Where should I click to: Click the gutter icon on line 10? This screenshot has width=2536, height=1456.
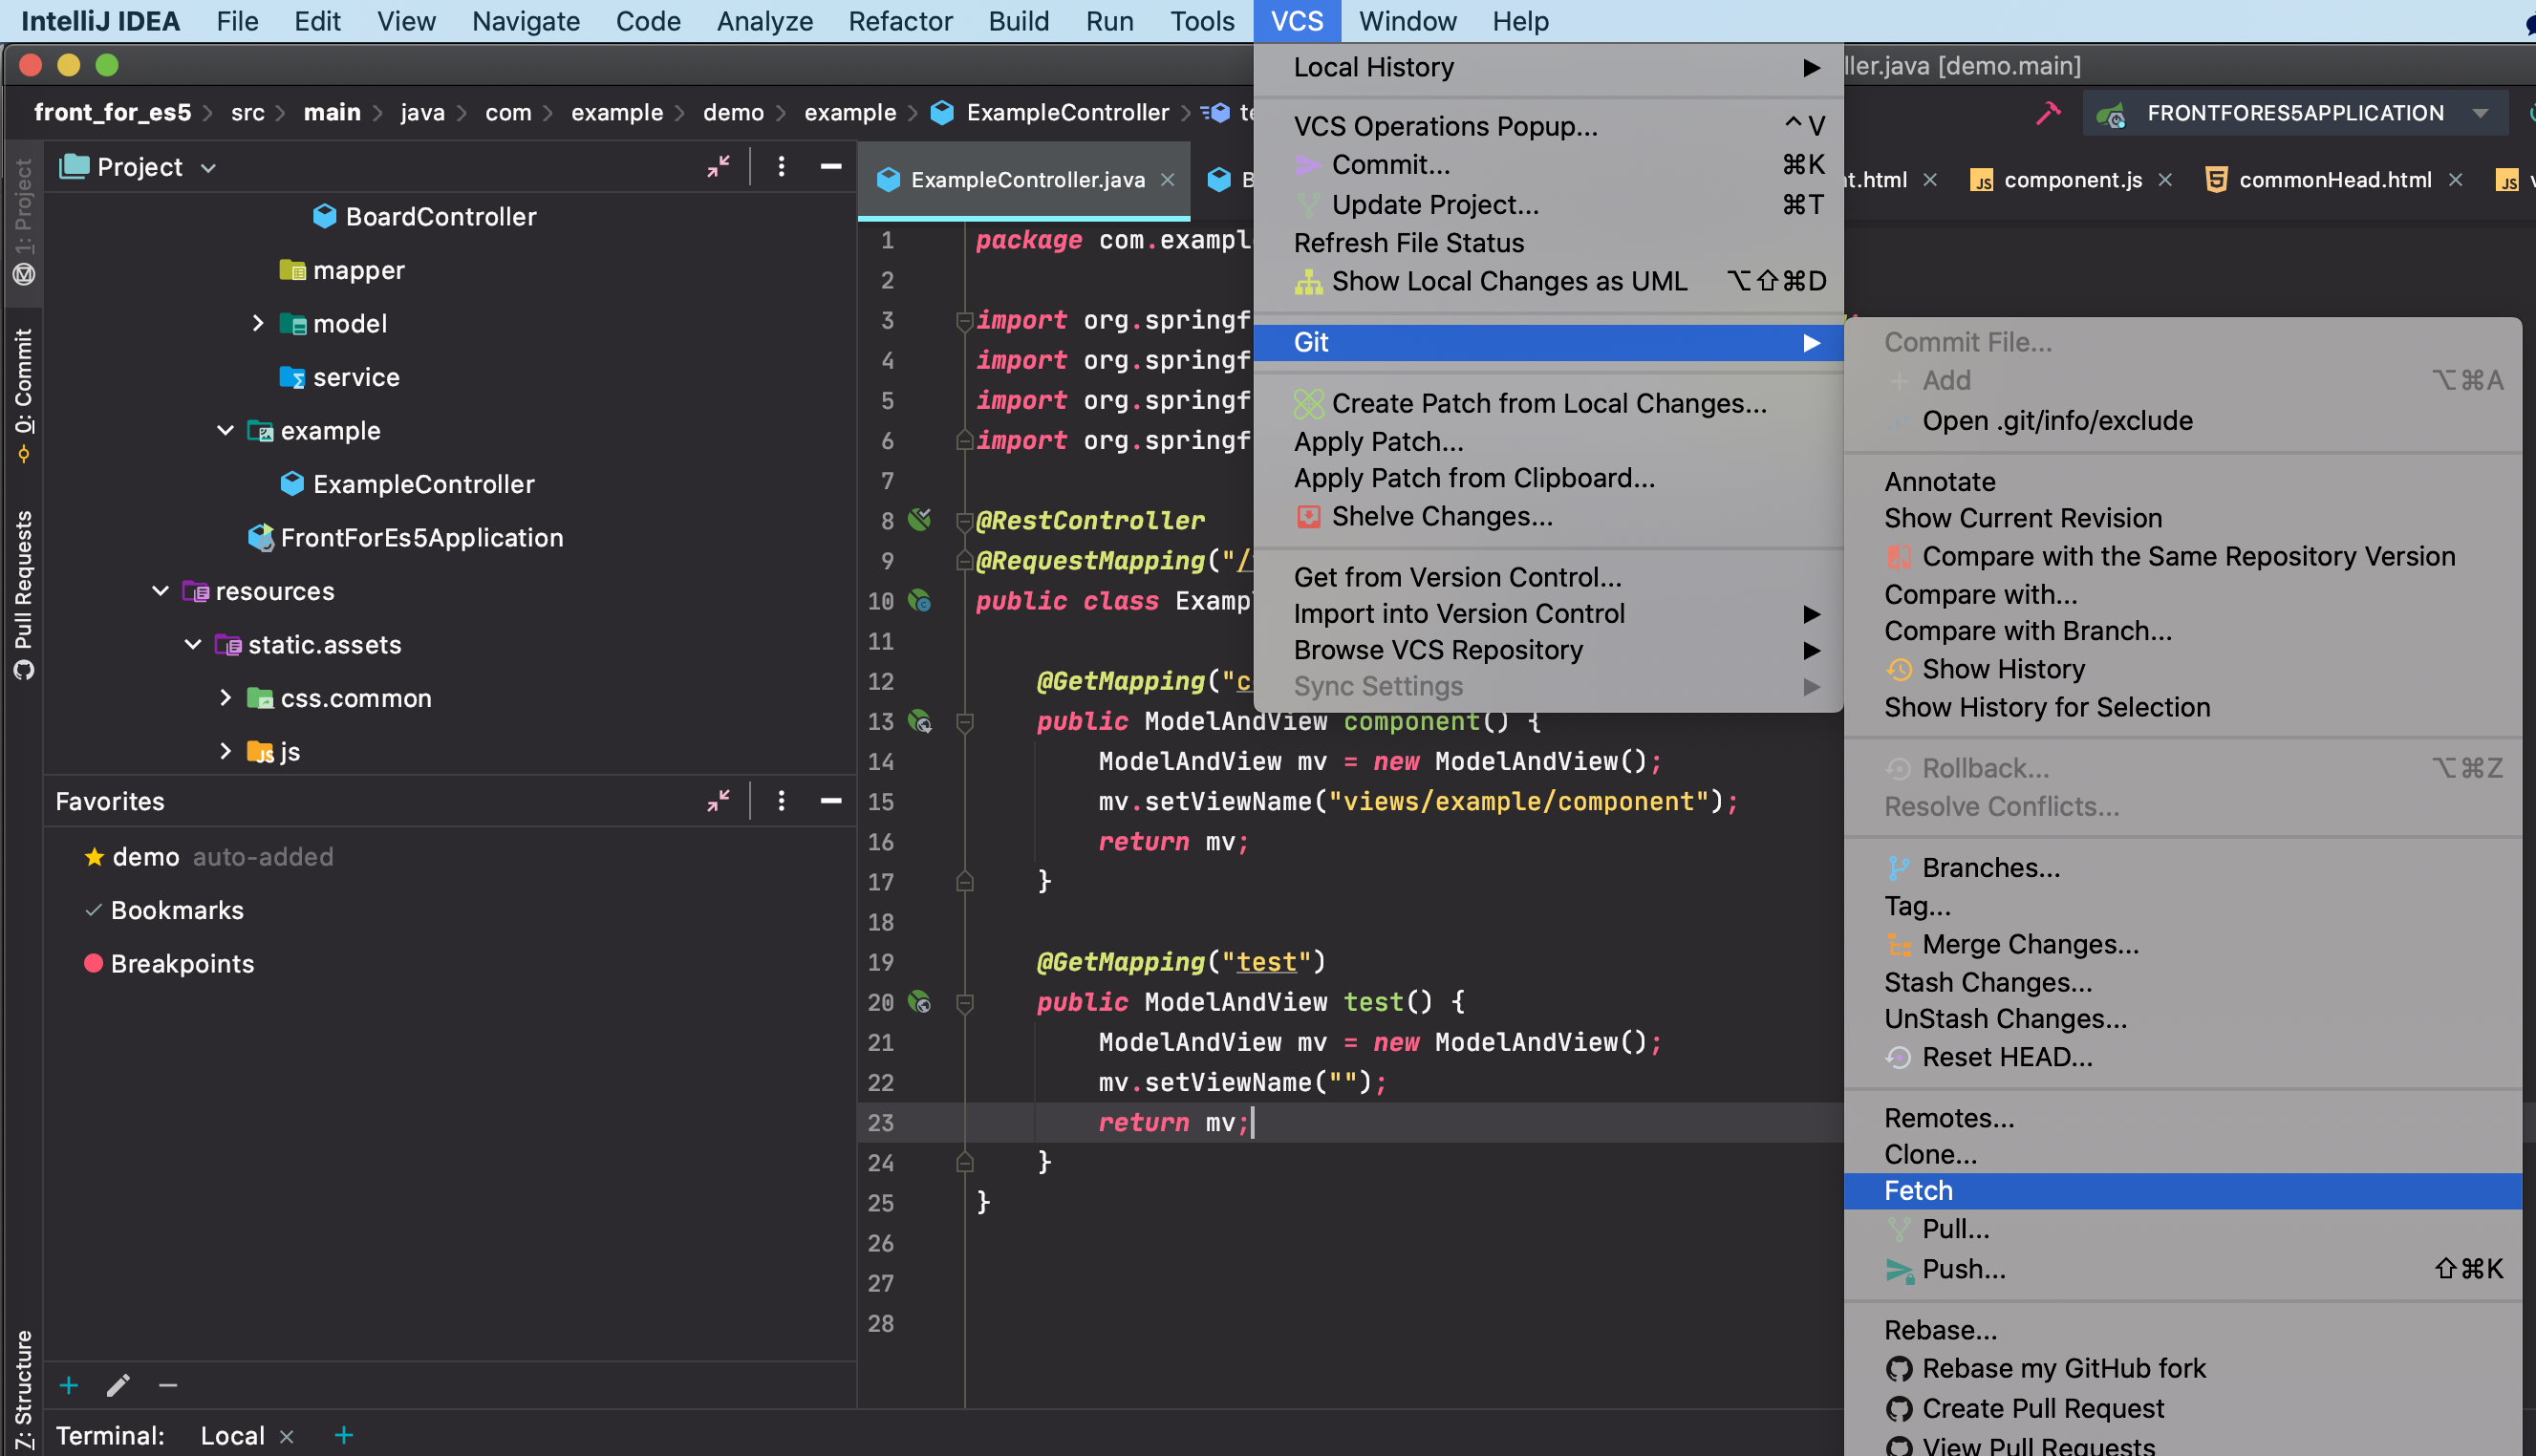919,600
